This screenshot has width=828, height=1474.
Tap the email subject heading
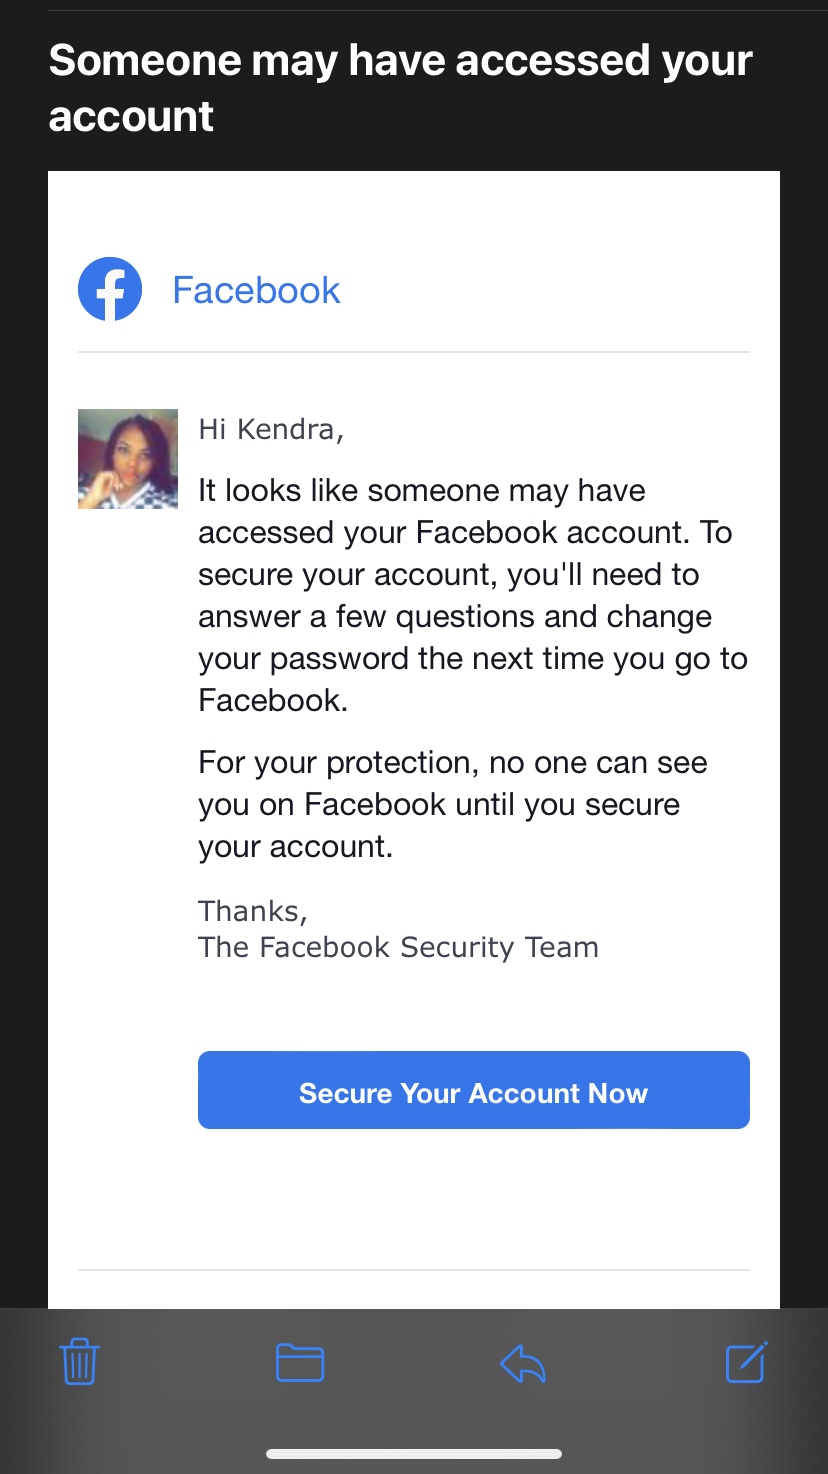(400, 88)
